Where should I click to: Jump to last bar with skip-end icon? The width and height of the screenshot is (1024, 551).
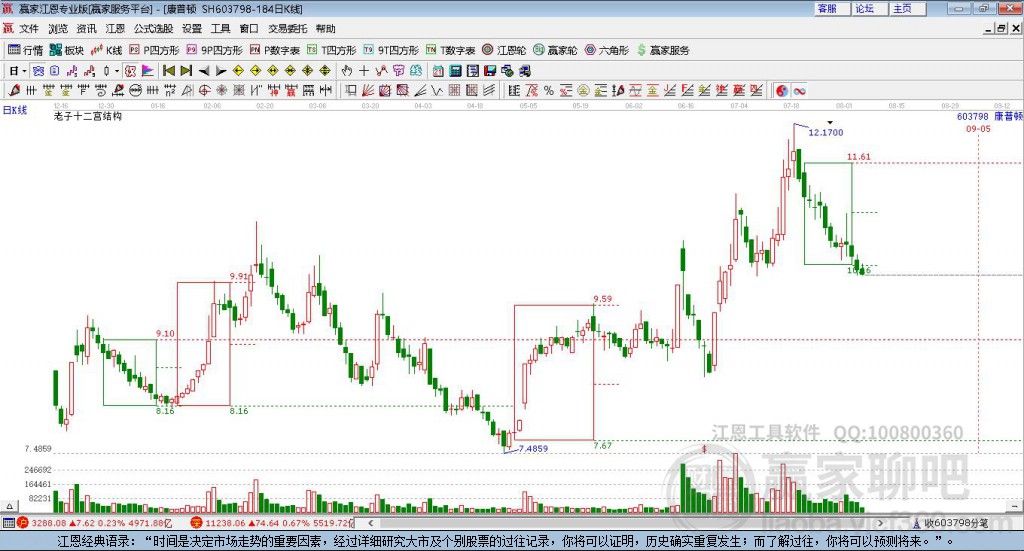click(186, 71)
